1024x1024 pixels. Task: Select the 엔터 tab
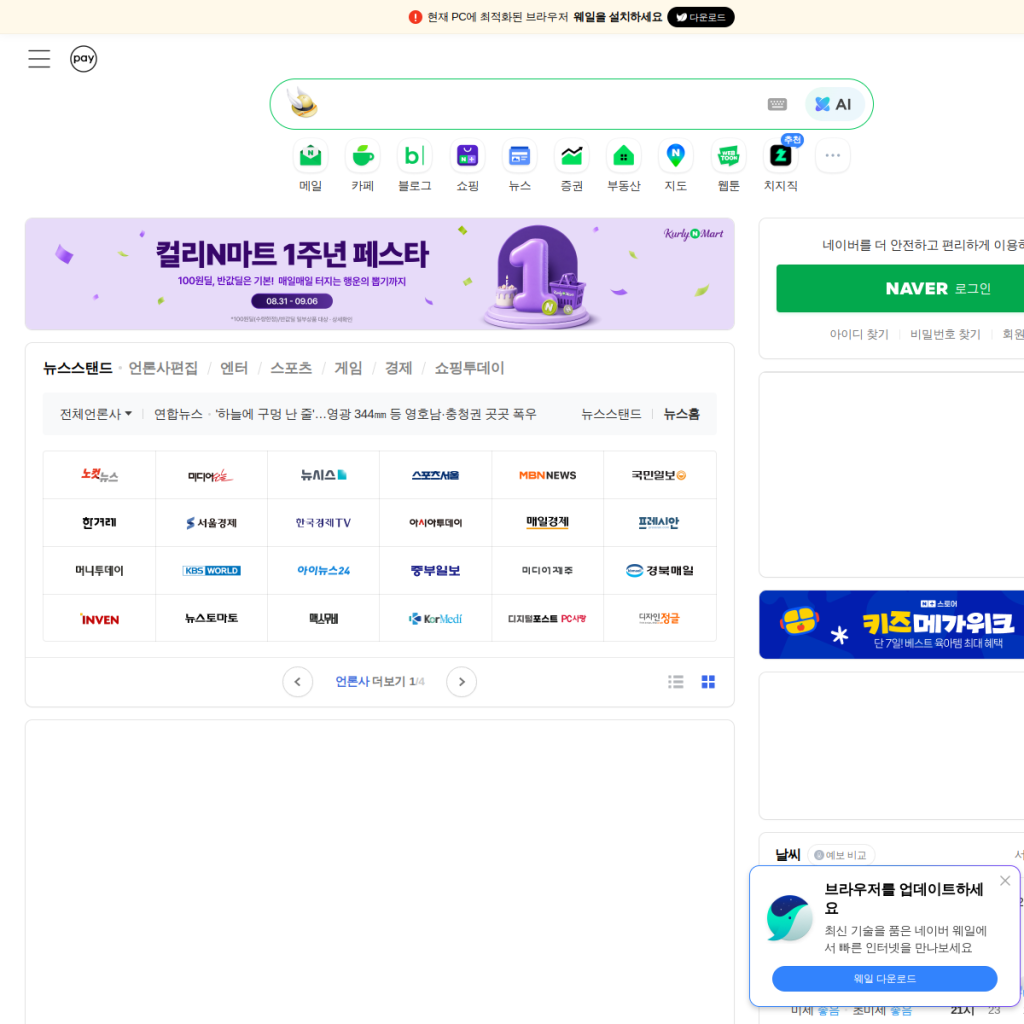234,368
